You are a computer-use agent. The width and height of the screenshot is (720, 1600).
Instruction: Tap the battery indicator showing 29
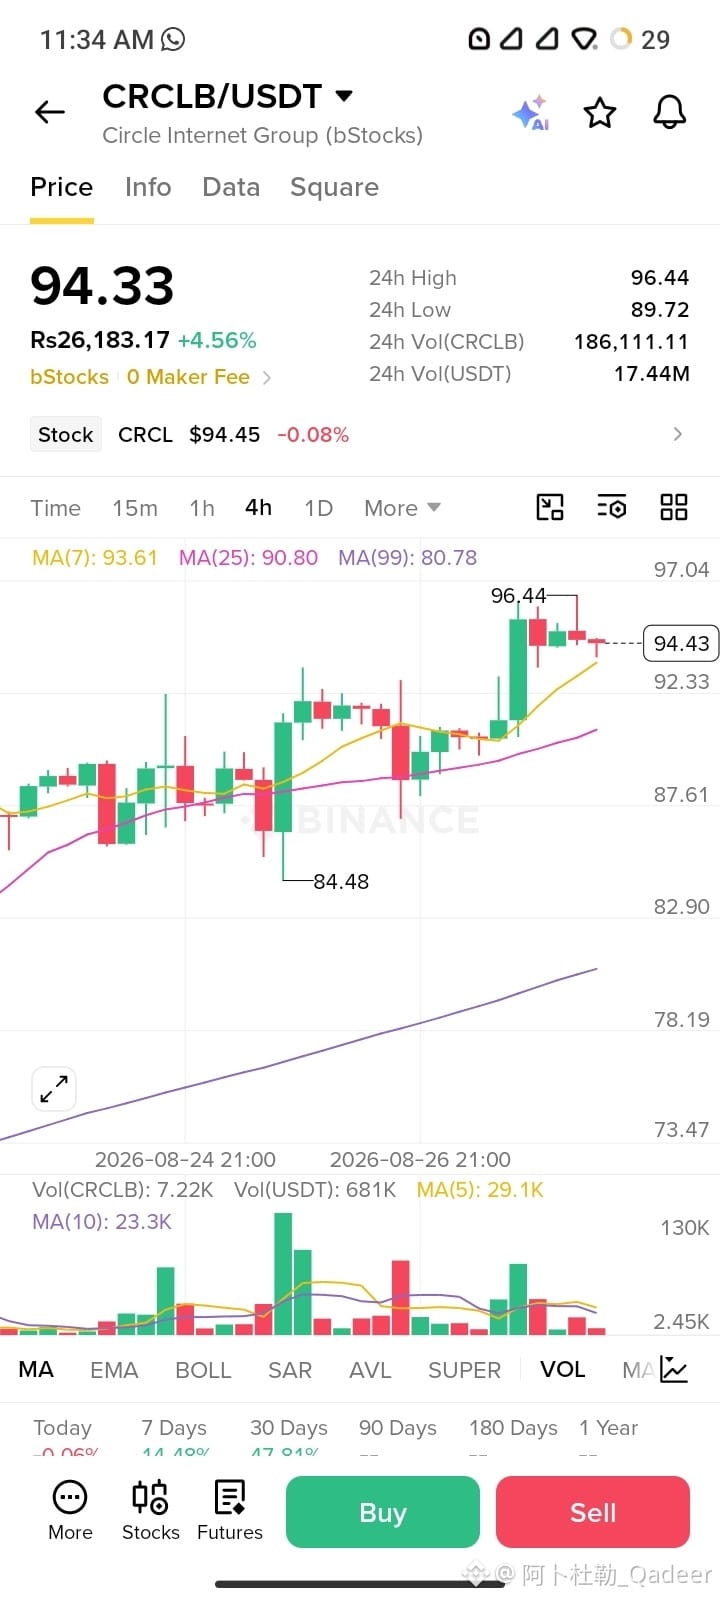[640, 39]
